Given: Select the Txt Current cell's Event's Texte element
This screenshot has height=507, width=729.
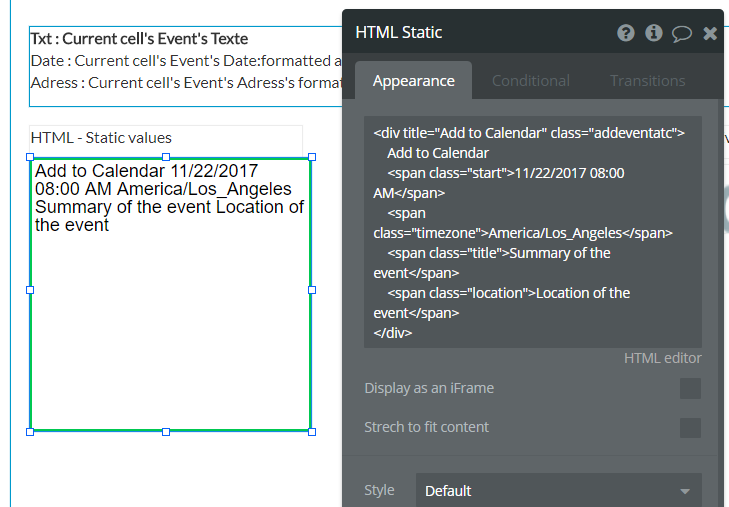Looking at the screenshot, I should pyautogui.click(x=139, y=40).
